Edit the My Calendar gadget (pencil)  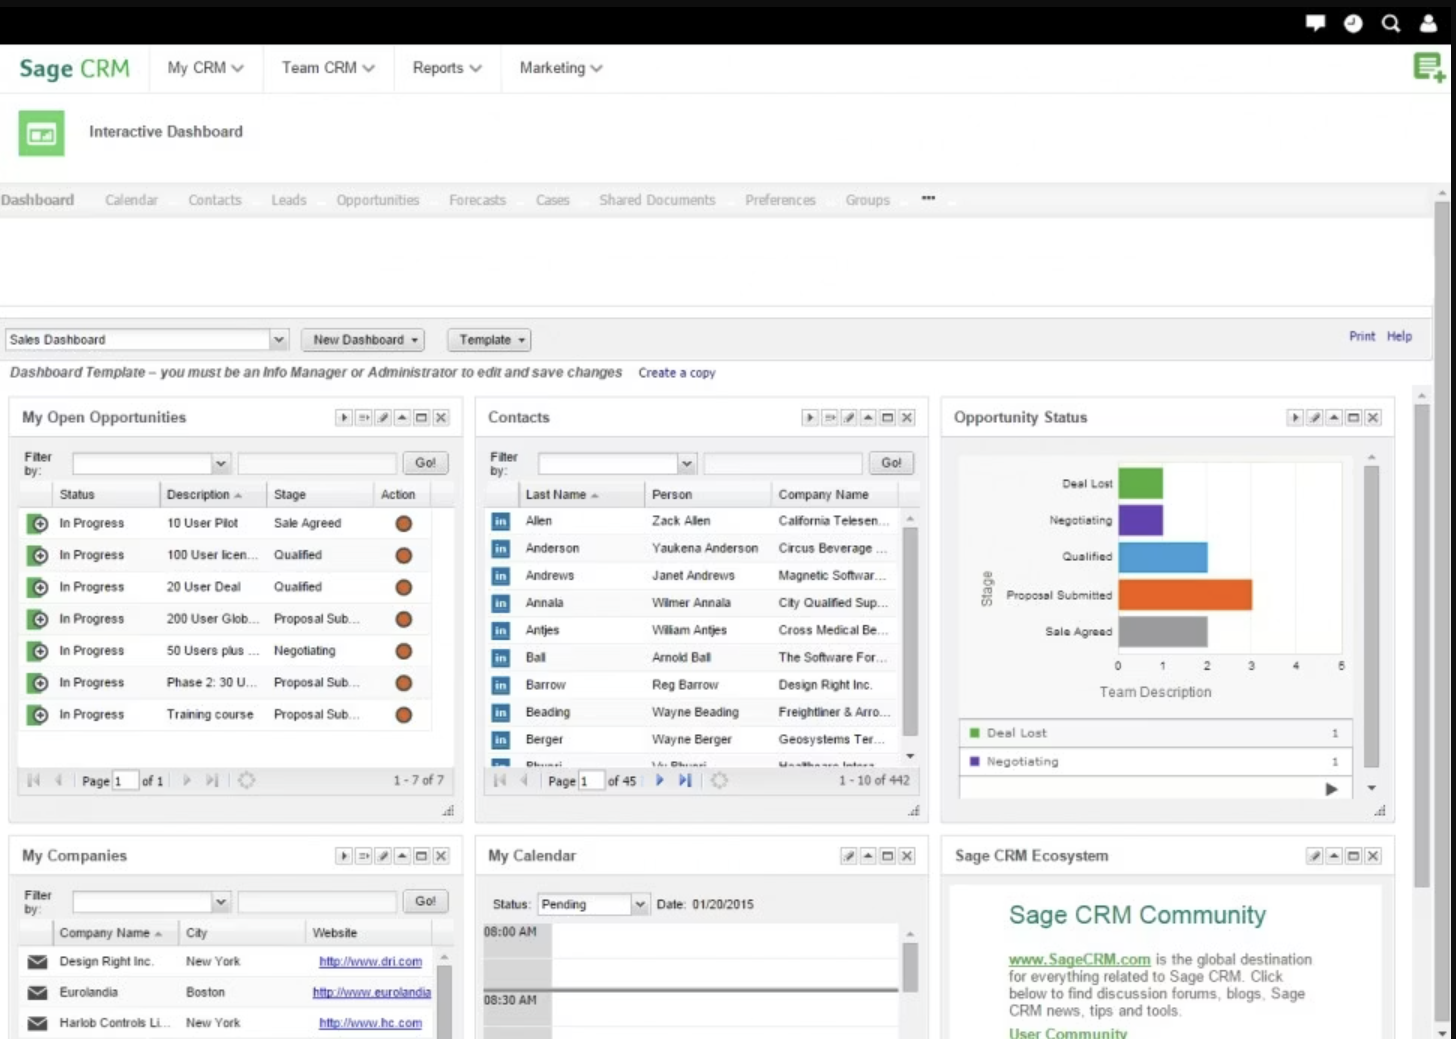(x=849, y=856)
